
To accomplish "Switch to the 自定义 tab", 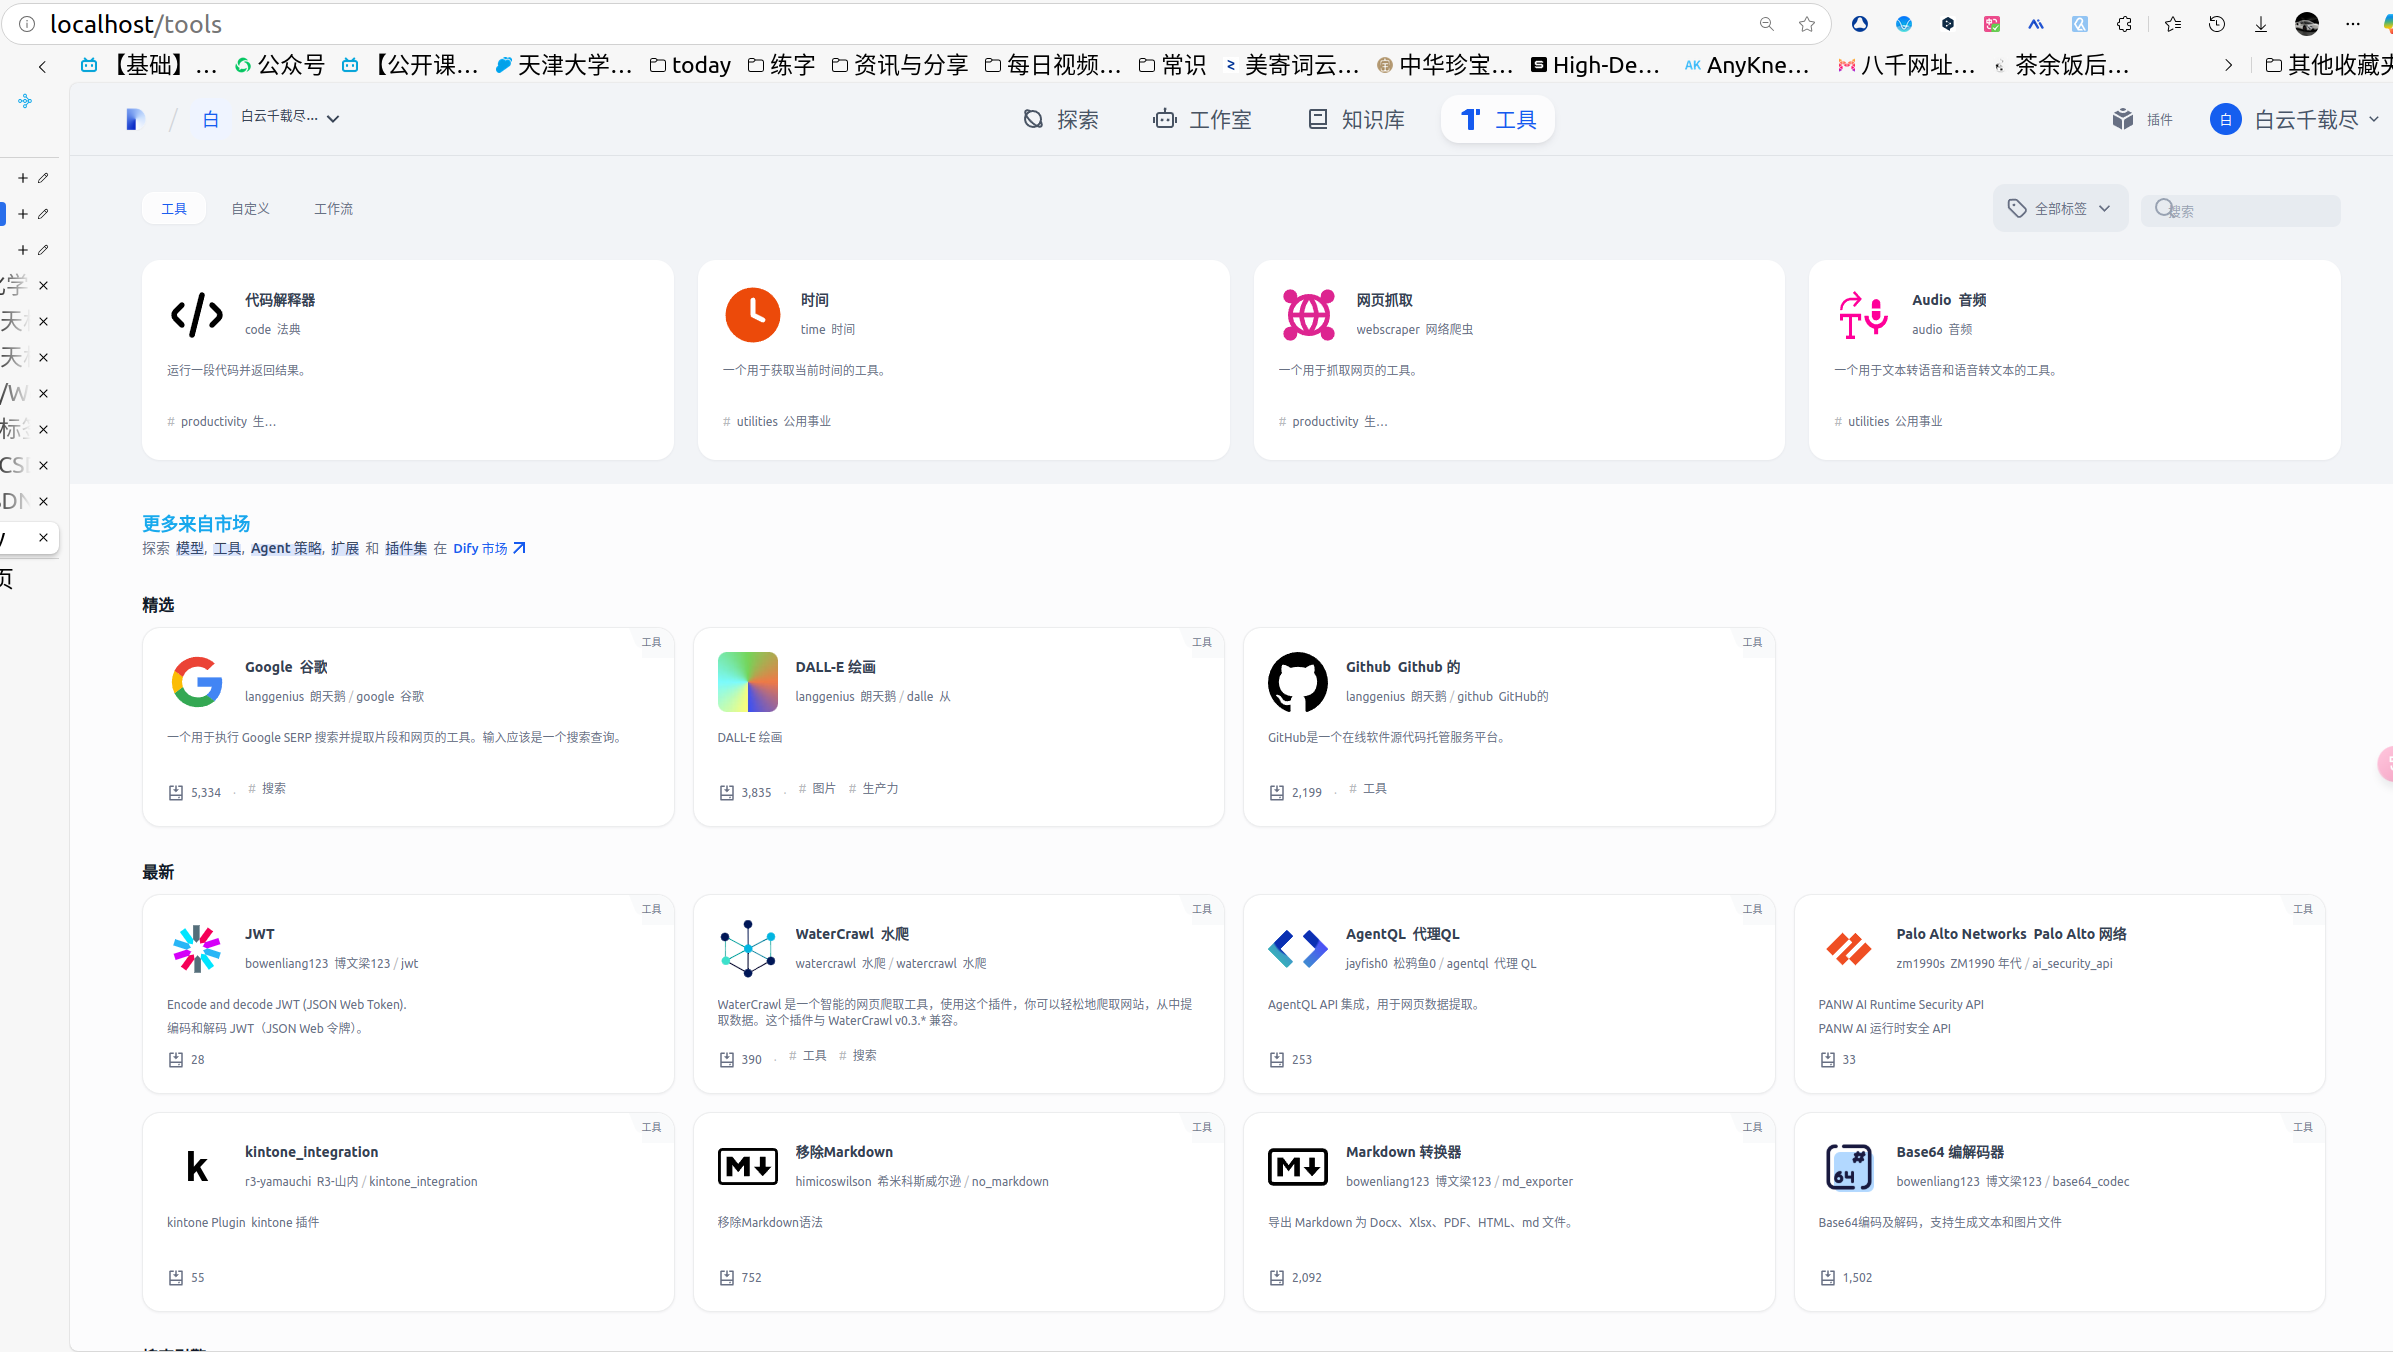I will [250, 208].
